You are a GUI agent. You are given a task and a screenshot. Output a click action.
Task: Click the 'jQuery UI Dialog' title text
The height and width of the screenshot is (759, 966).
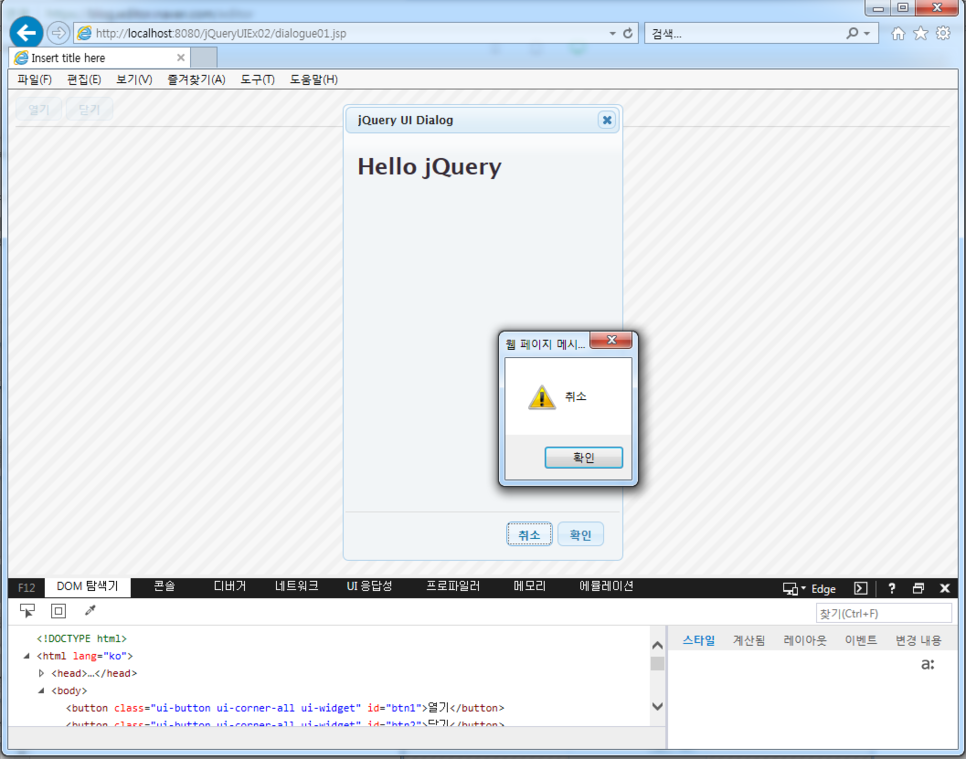405,120
